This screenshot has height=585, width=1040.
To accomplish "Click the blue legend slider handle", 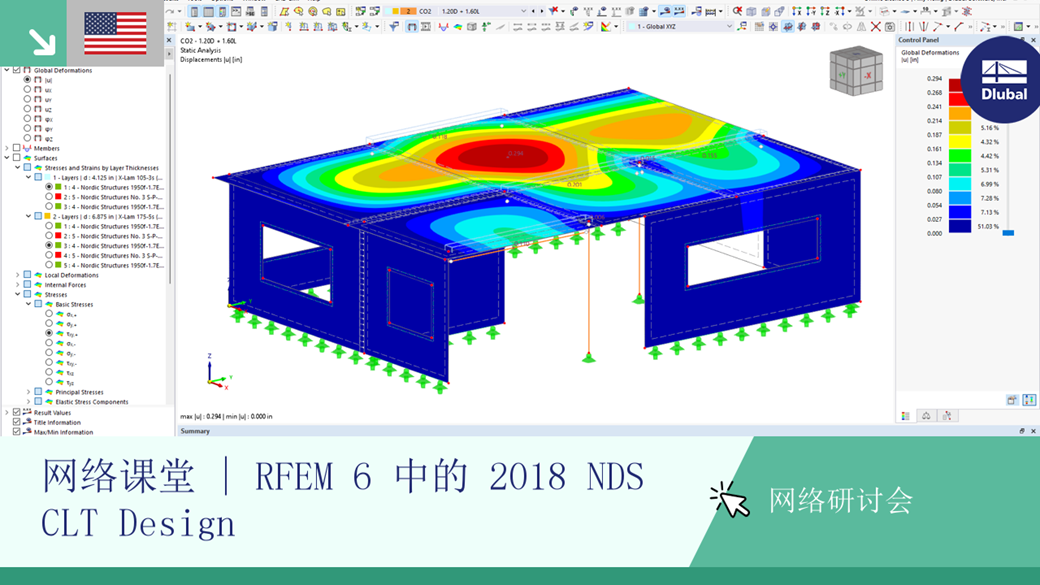I will point(1008,233).
